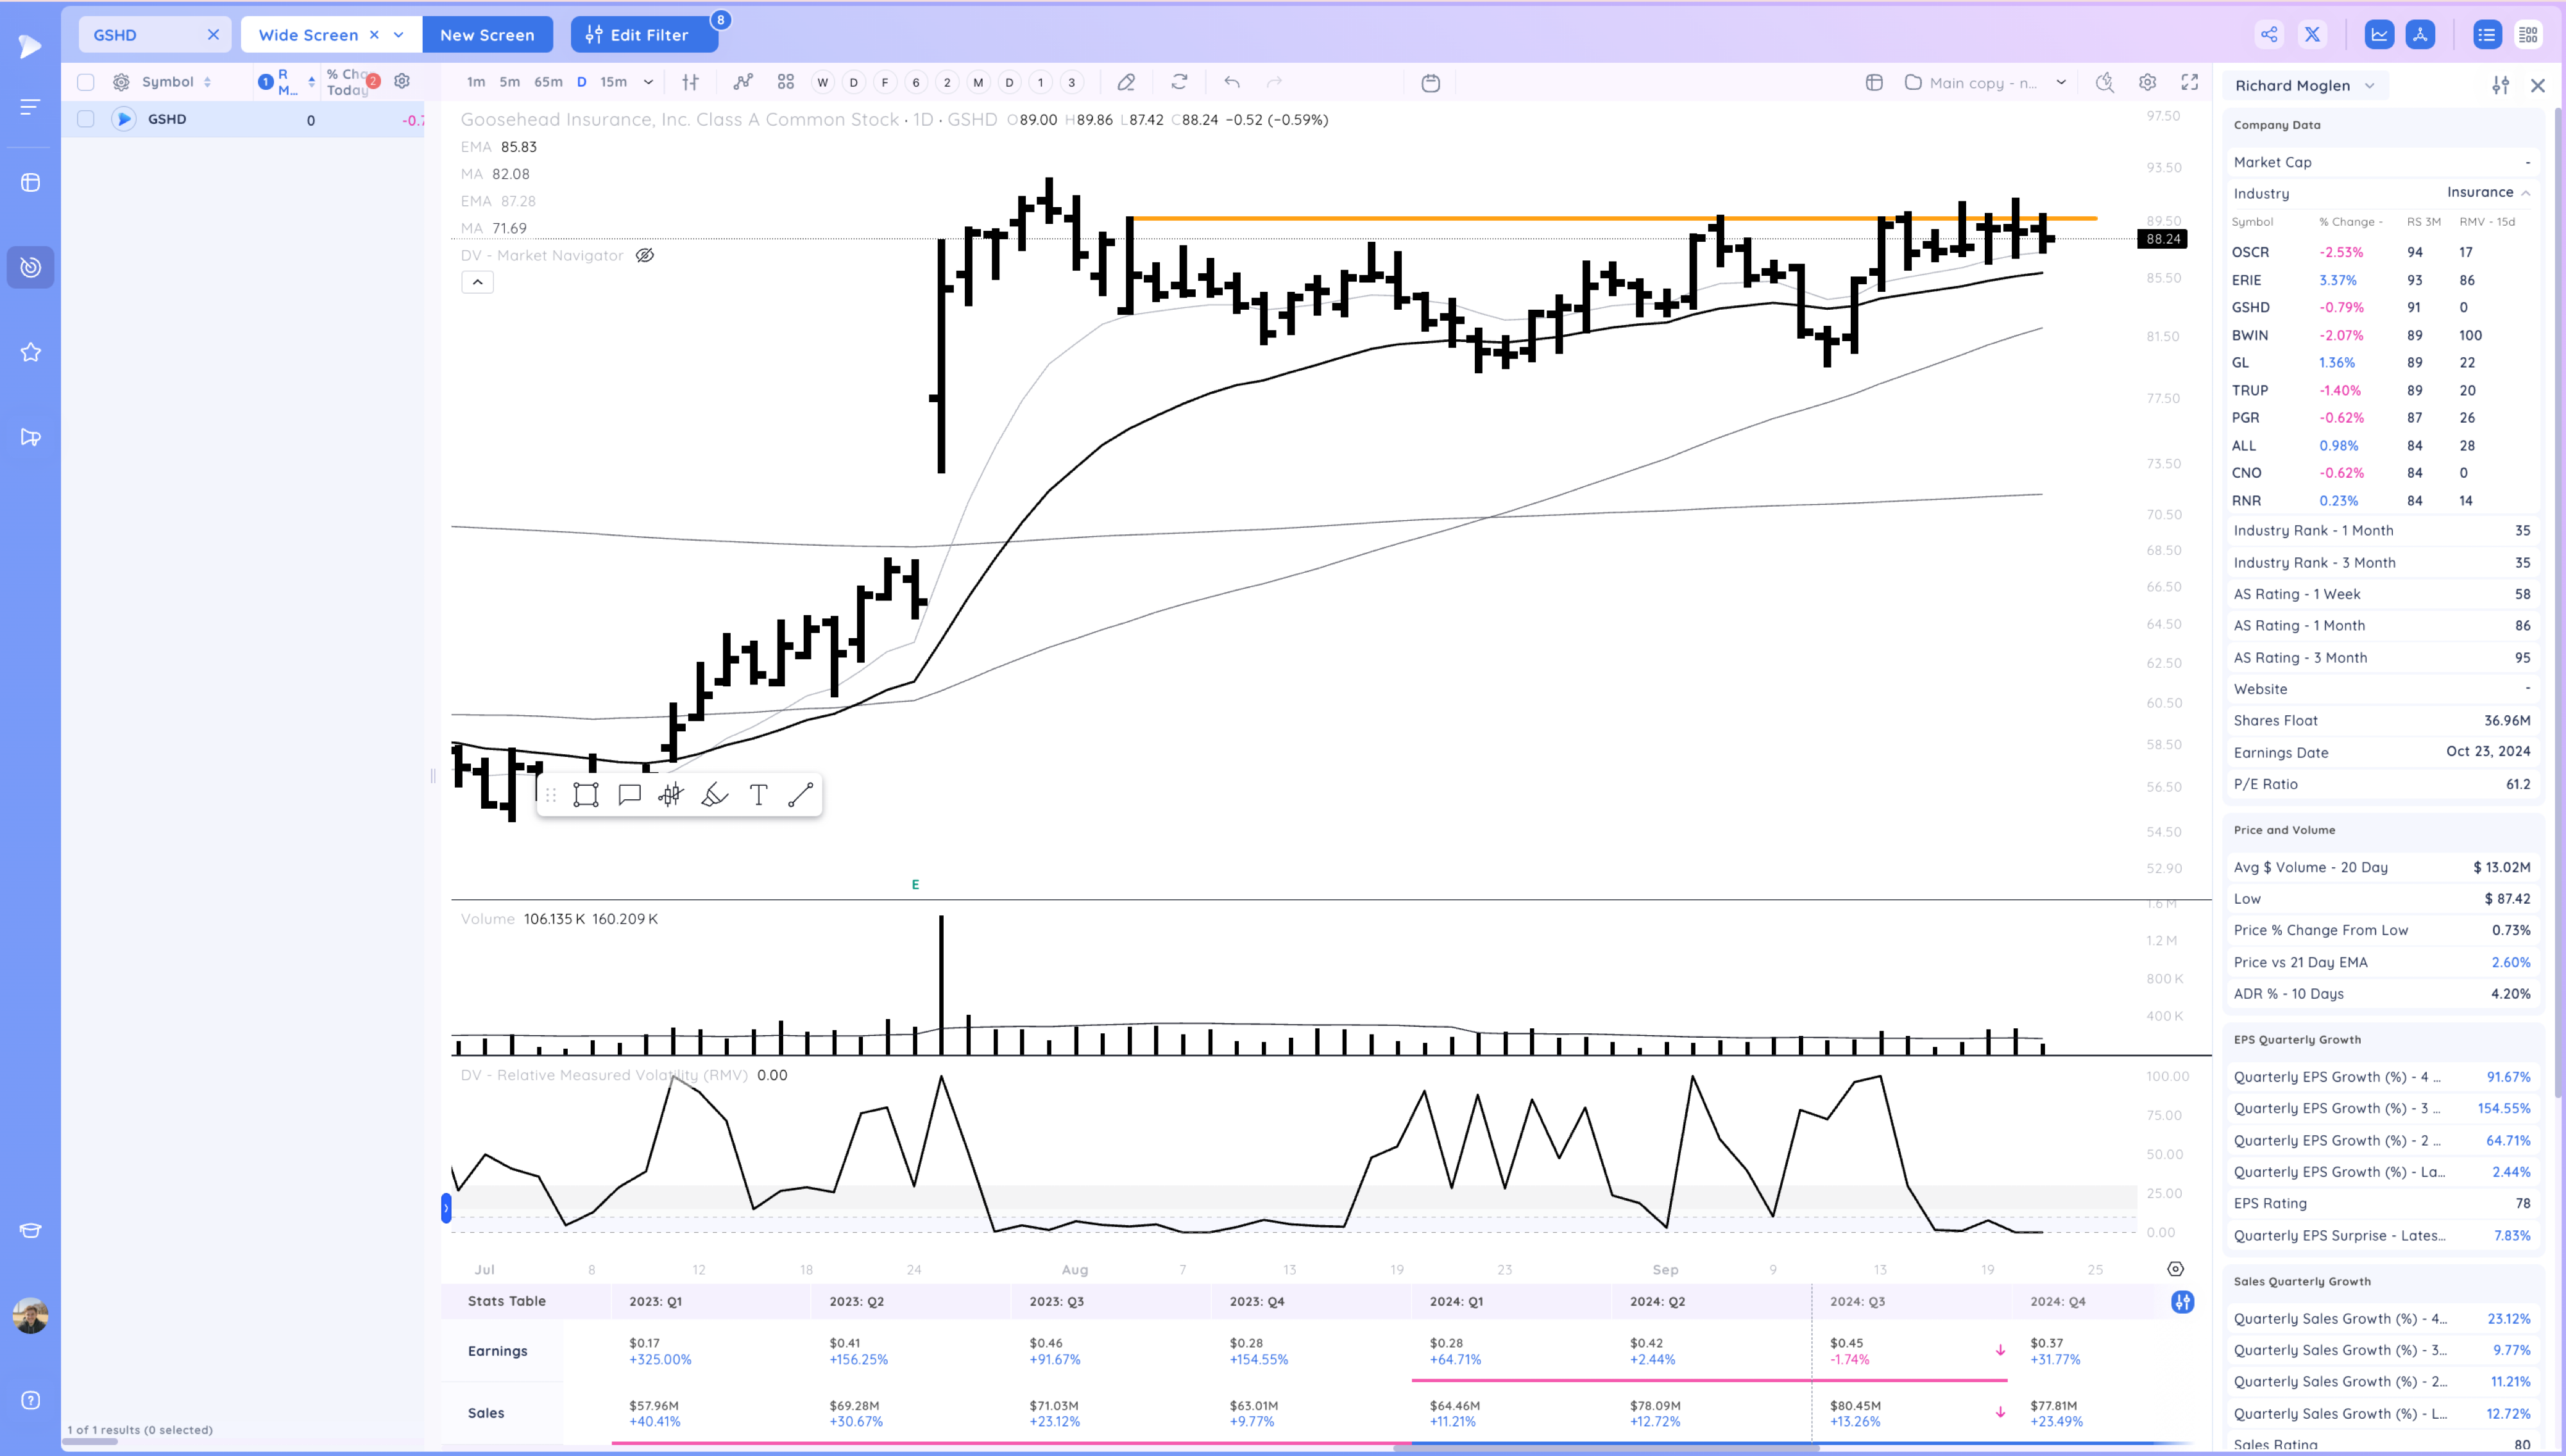Open the indicators icon in chart toolbar
The height and width of the screenshot is (1456, 2566).
(x=742, y=82)
